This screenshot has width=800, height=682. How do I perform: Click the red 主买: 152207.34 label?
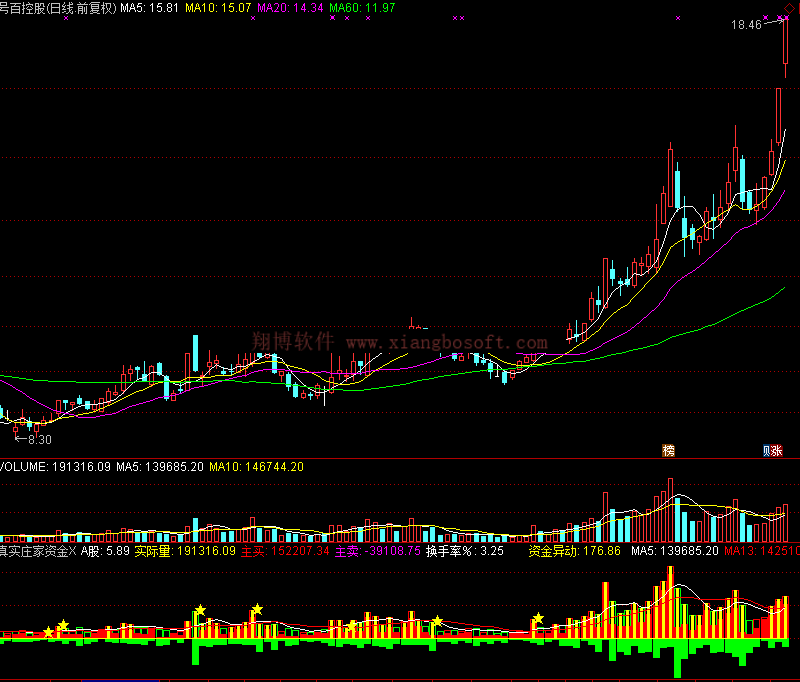(x=285, y=551)
